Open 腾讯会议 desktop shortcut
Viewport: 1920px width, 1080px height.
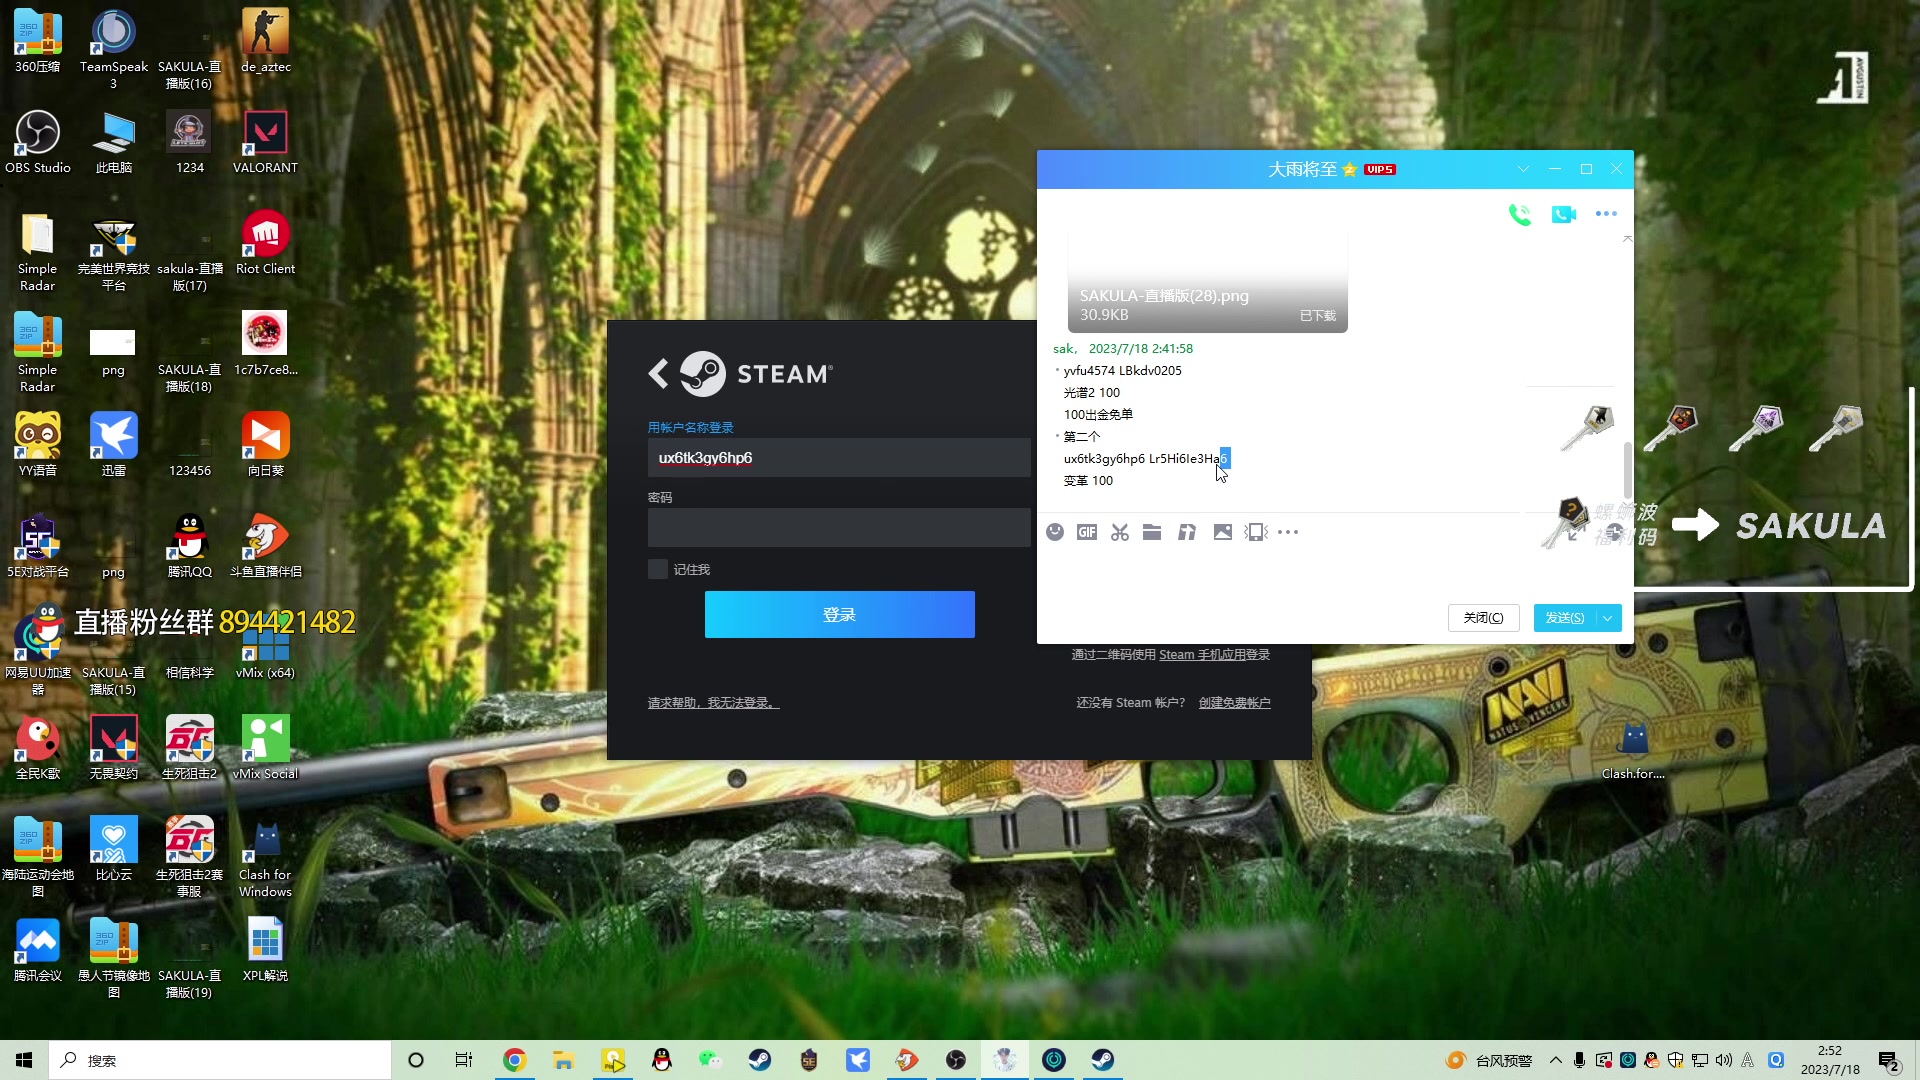[38, 950]
